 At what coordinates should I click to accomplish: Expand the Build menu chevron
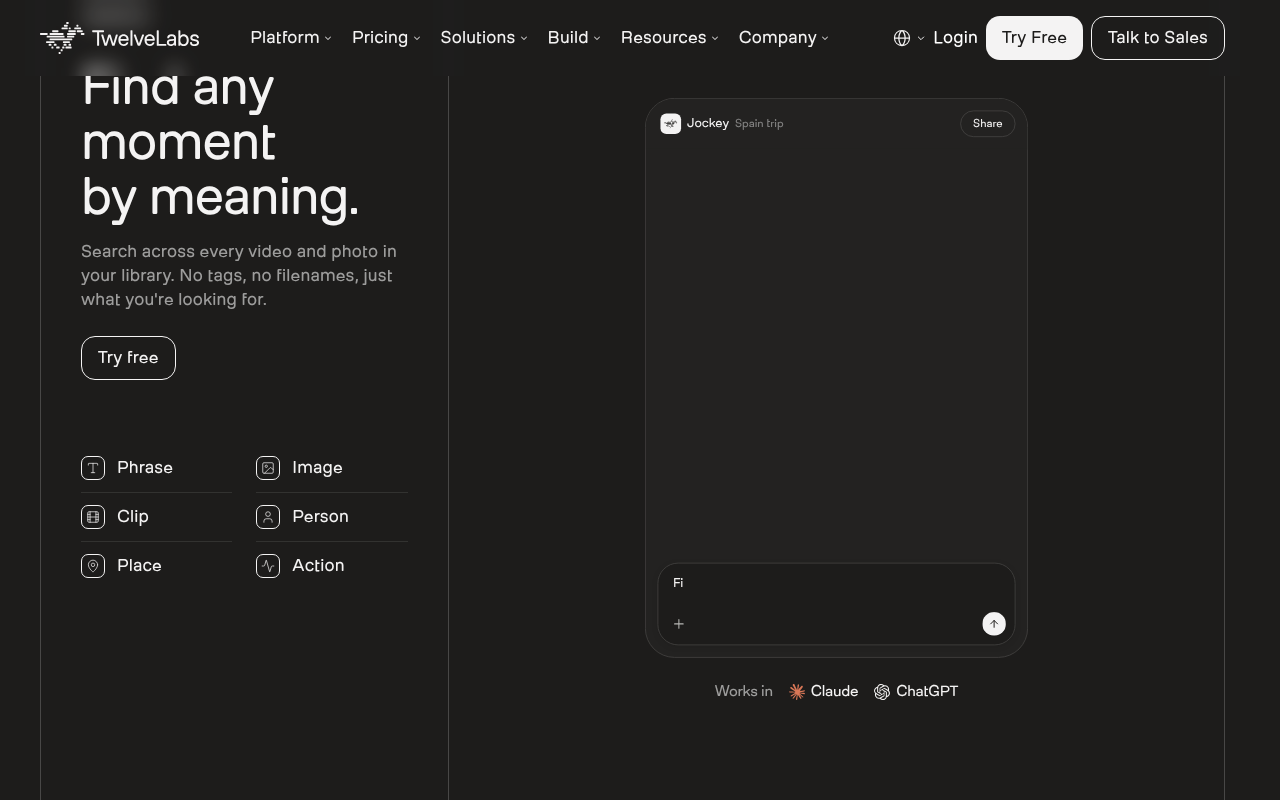[597, 38]
